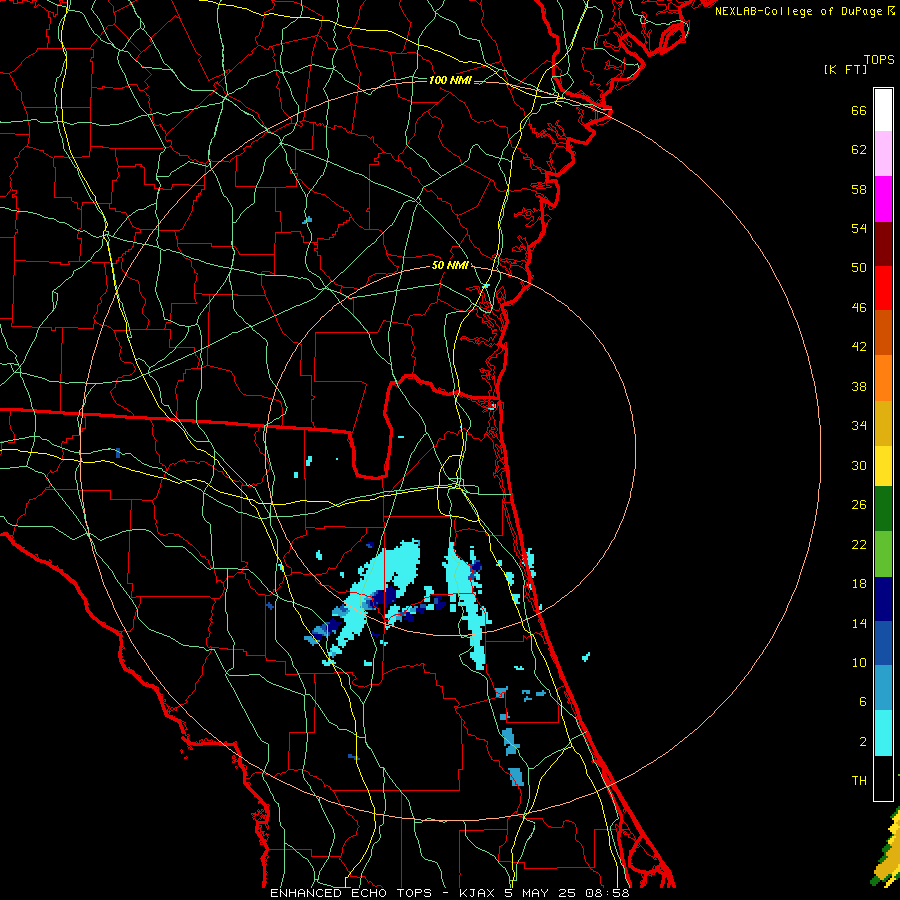This screenshot has width=900, height=900.
Task: Click the legend value 42
Action: pyautogui.click(x=859, y=347)
